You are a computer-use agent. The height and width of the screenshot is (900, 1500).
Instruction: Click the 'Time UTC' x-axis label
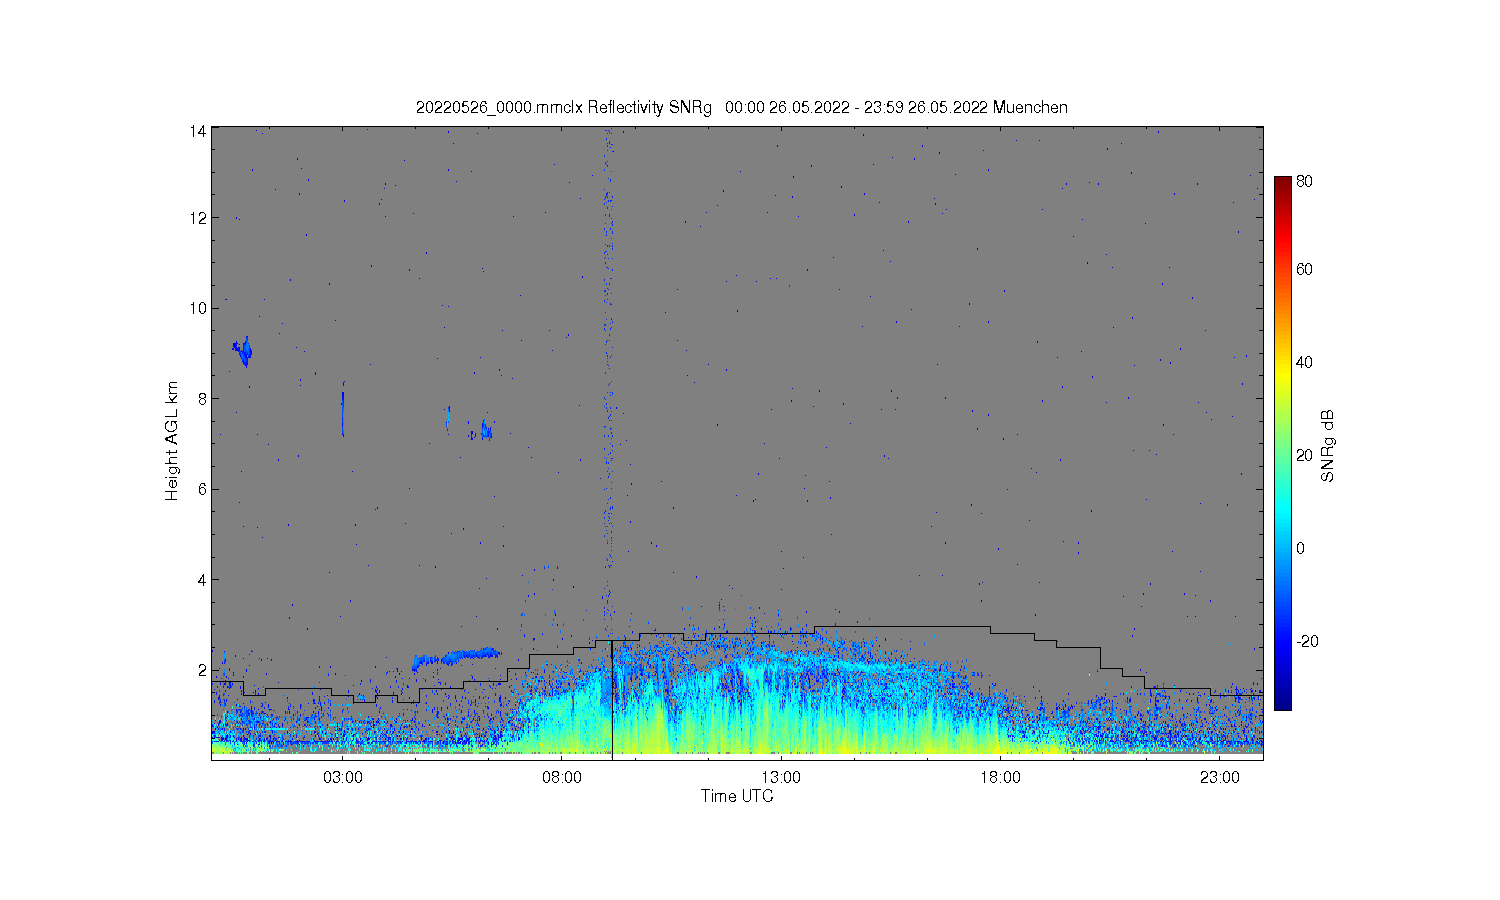pos(737,797)
